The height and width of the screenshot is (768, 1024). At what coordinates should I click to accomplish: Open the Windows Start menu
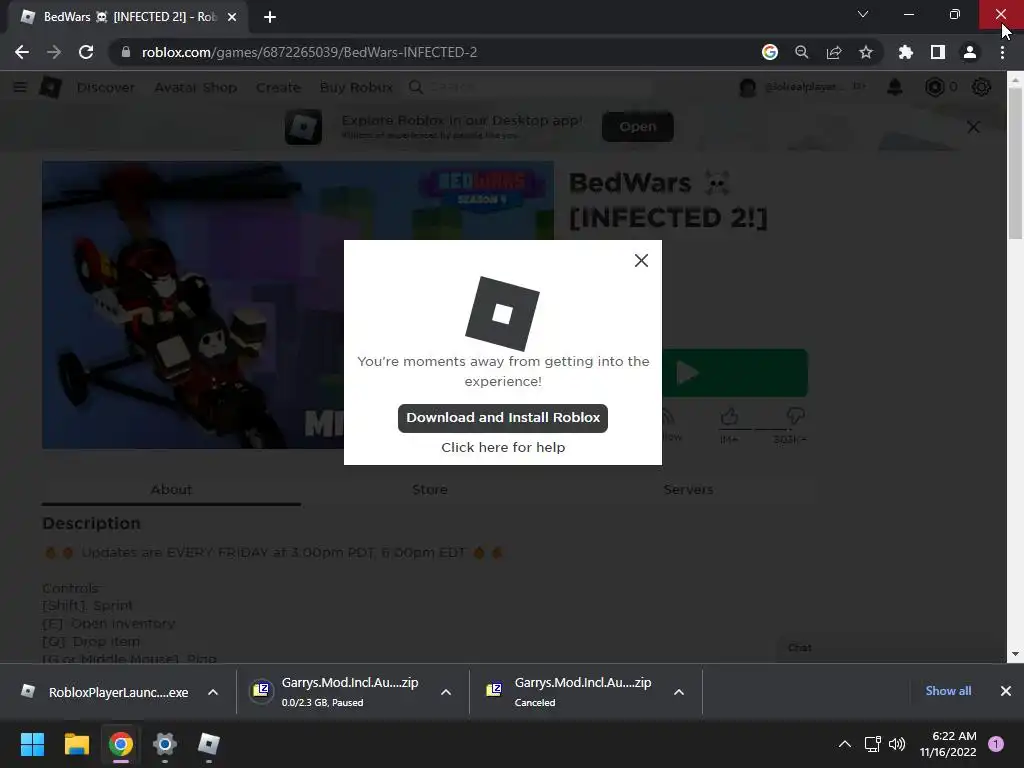click(32, 744)
